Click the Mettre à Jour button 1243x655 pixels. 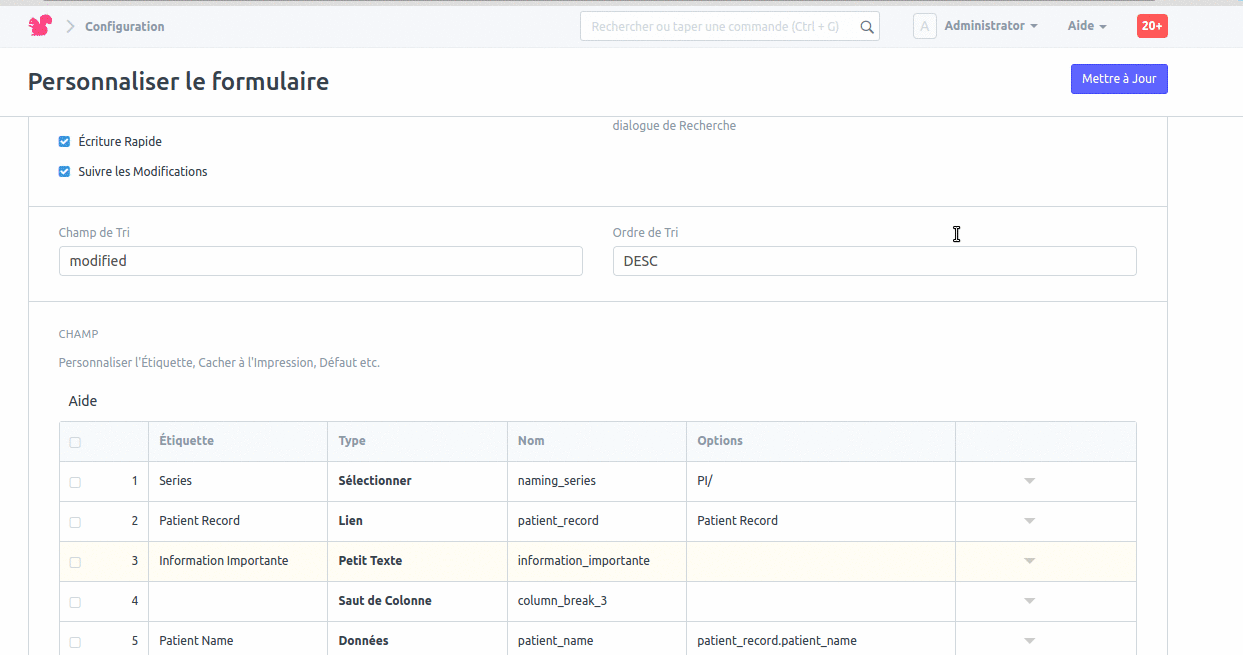click(1118, 79)
